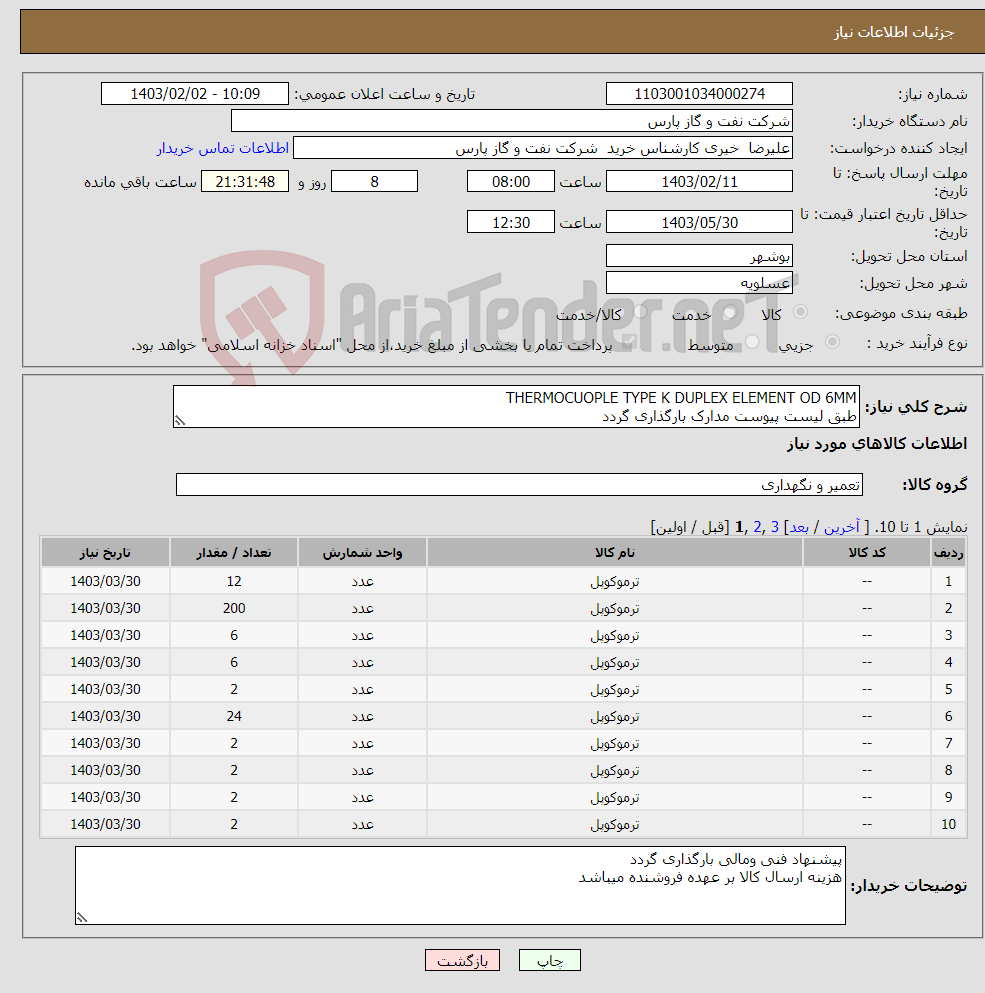Click the buyer name field شرکت نفت و گاز پارس
This screenshot has width=985, height=993.
(512, 121)
